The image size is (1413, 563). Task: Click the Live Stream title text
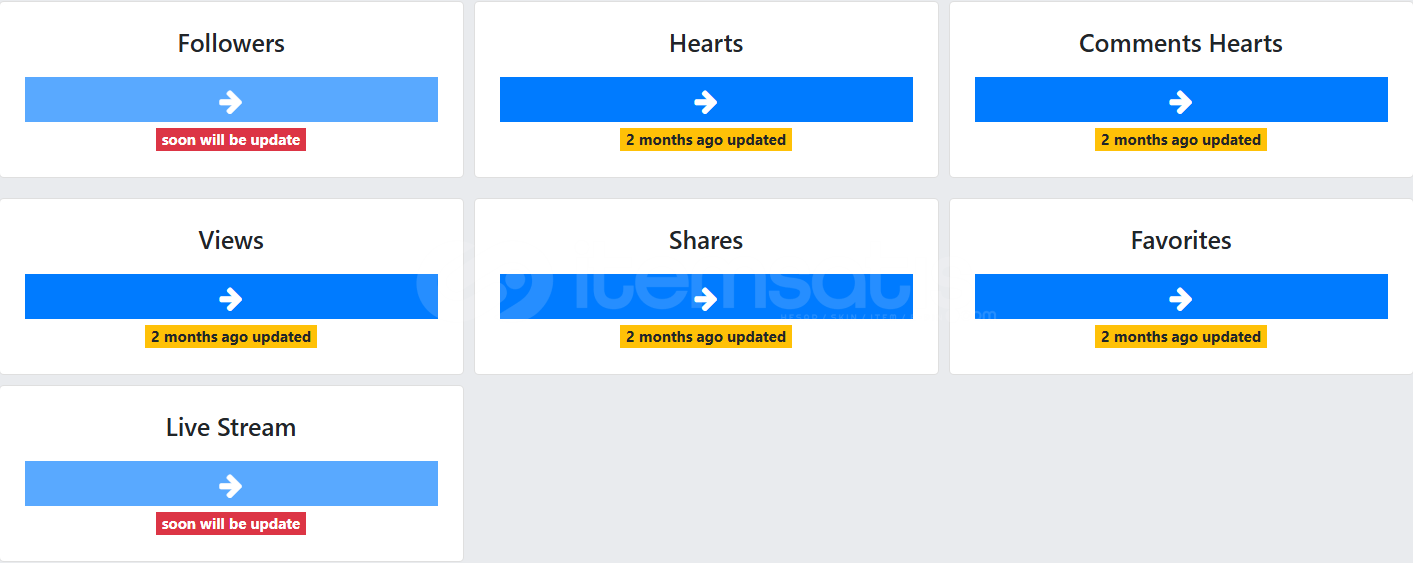[x=231, y=428]
